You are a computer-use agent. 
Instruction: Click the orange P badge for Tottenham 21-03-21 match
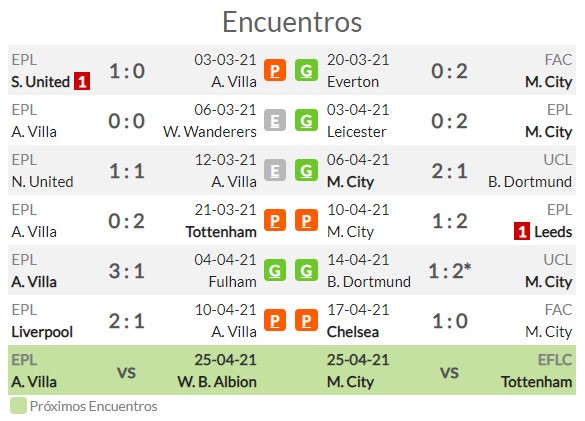[275, 220]
